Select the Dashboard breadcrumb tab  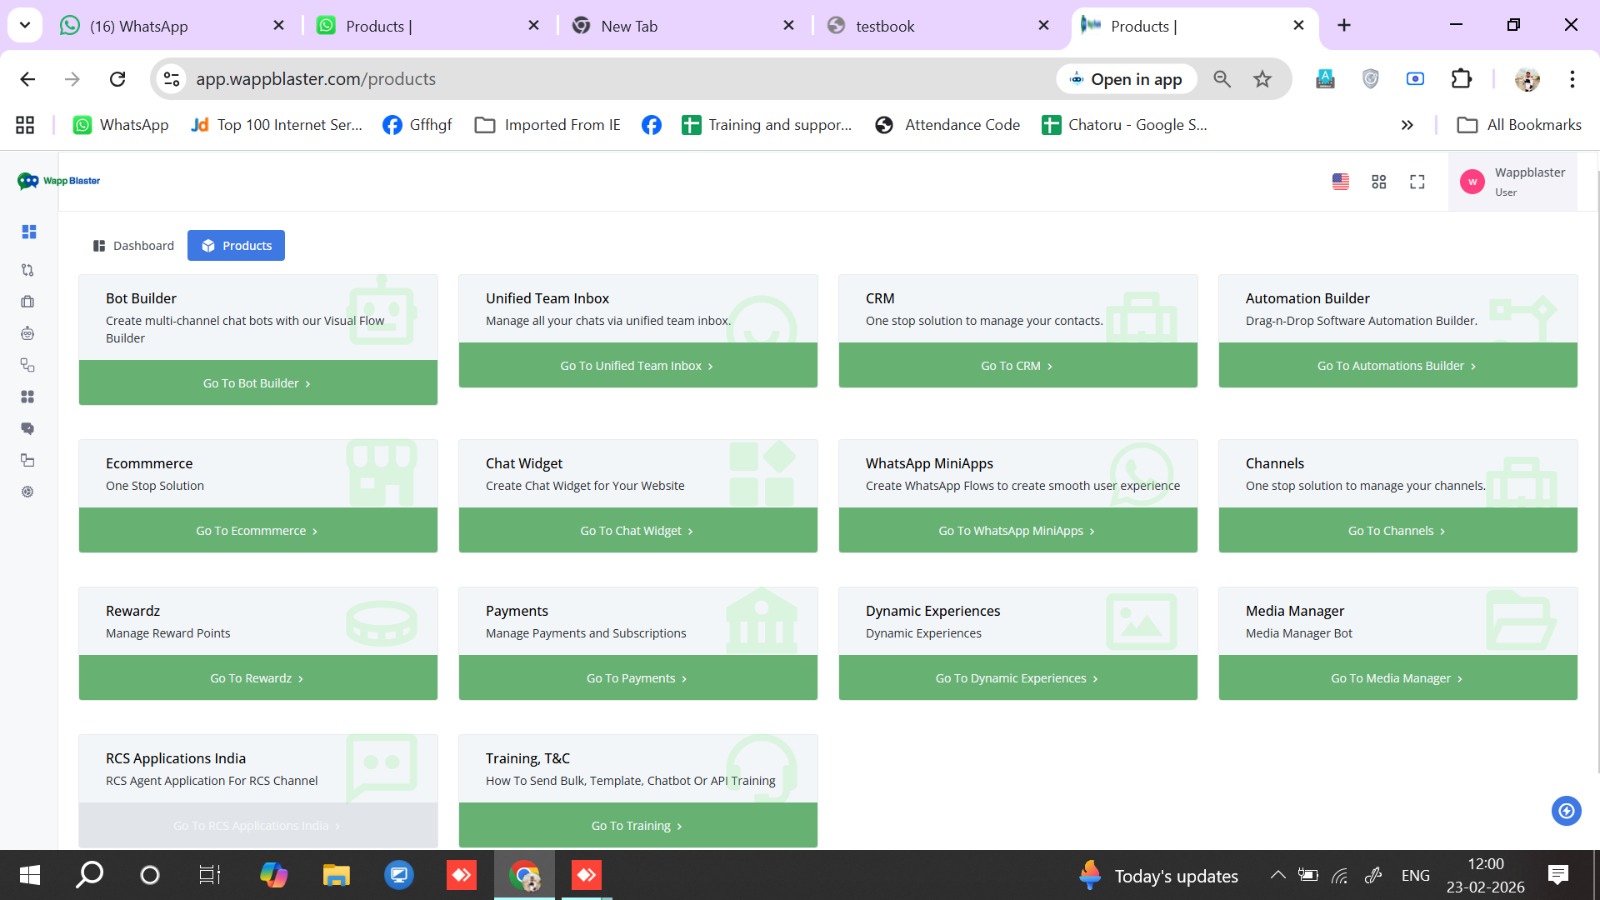(x=133, y=246)
